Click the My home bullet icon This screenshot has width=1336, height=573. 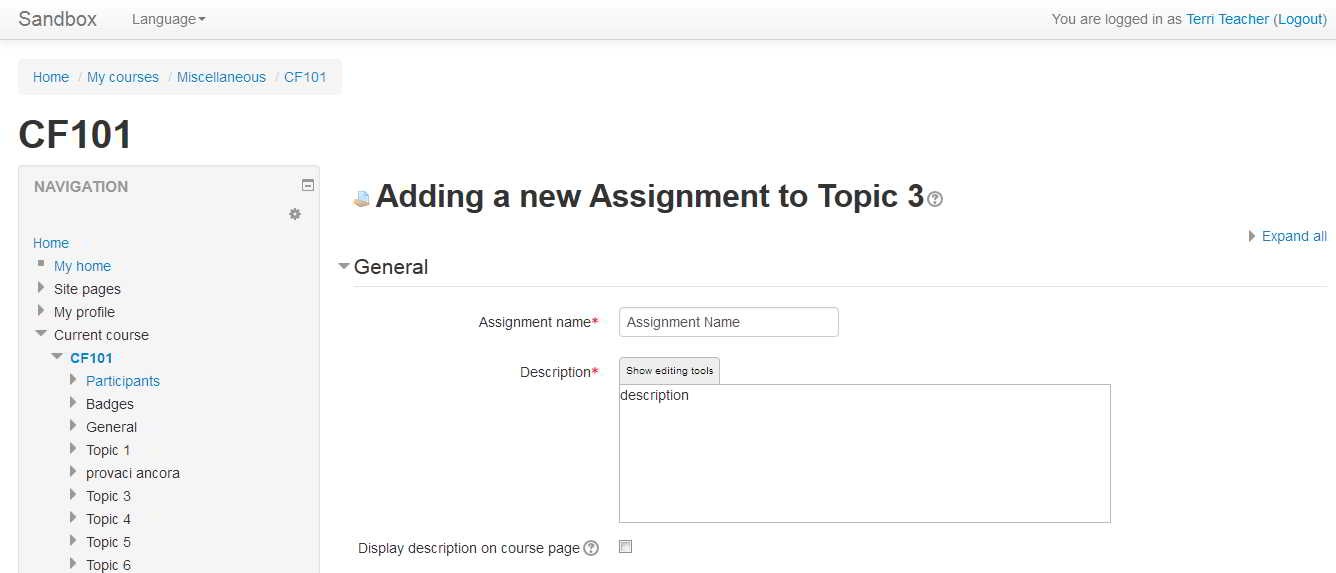coord(41,263)
